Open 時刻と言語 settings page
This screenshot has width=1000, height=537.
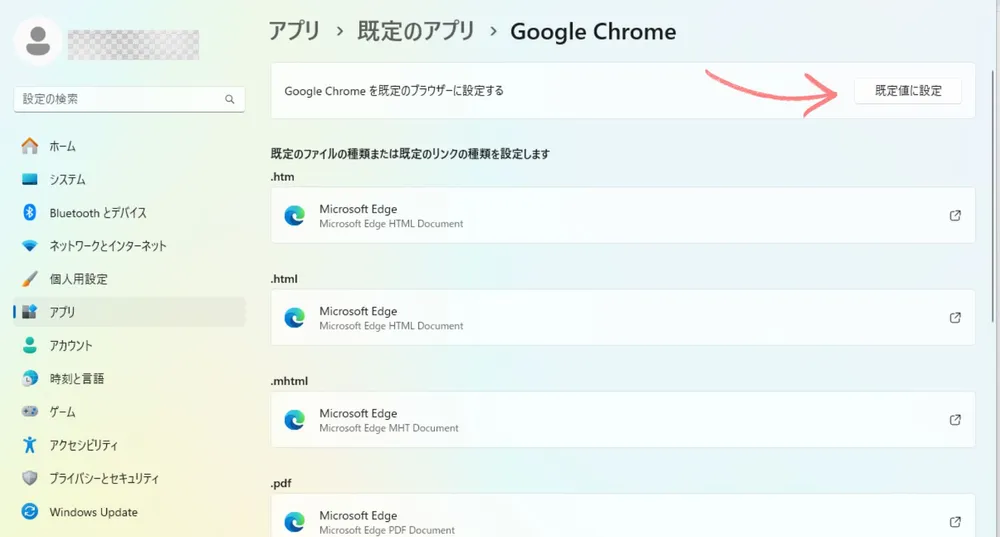tap(129, 378)
